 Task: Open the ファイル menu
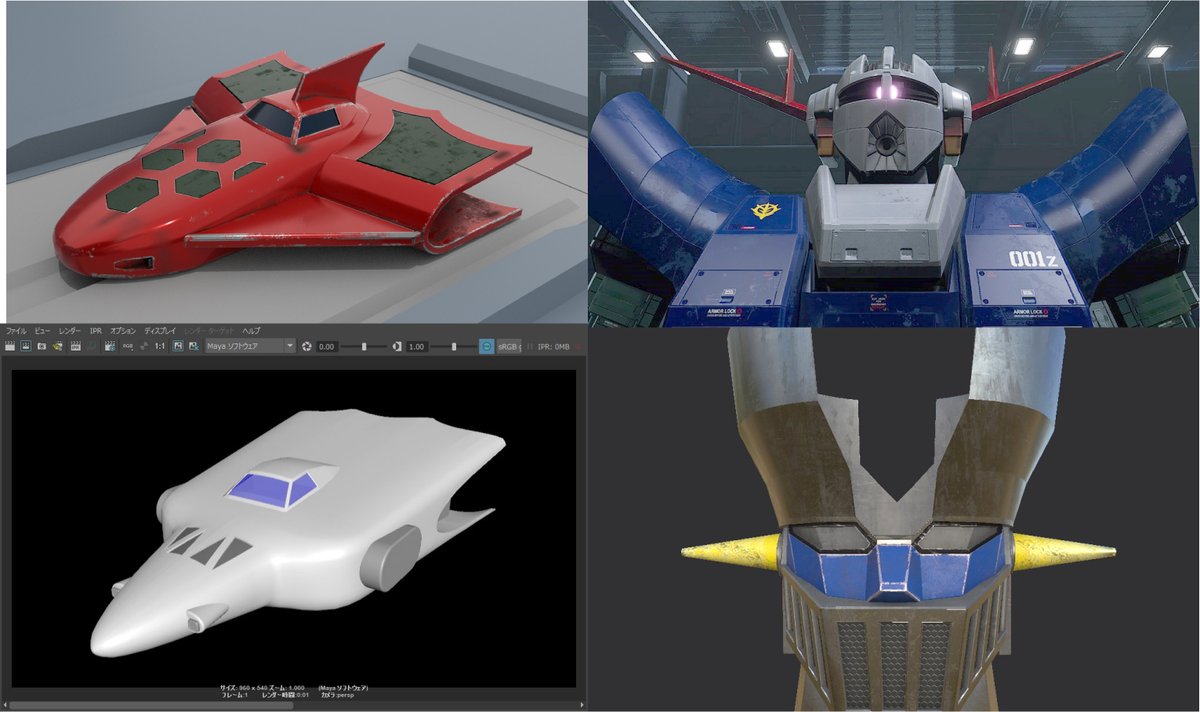(16, 330)
